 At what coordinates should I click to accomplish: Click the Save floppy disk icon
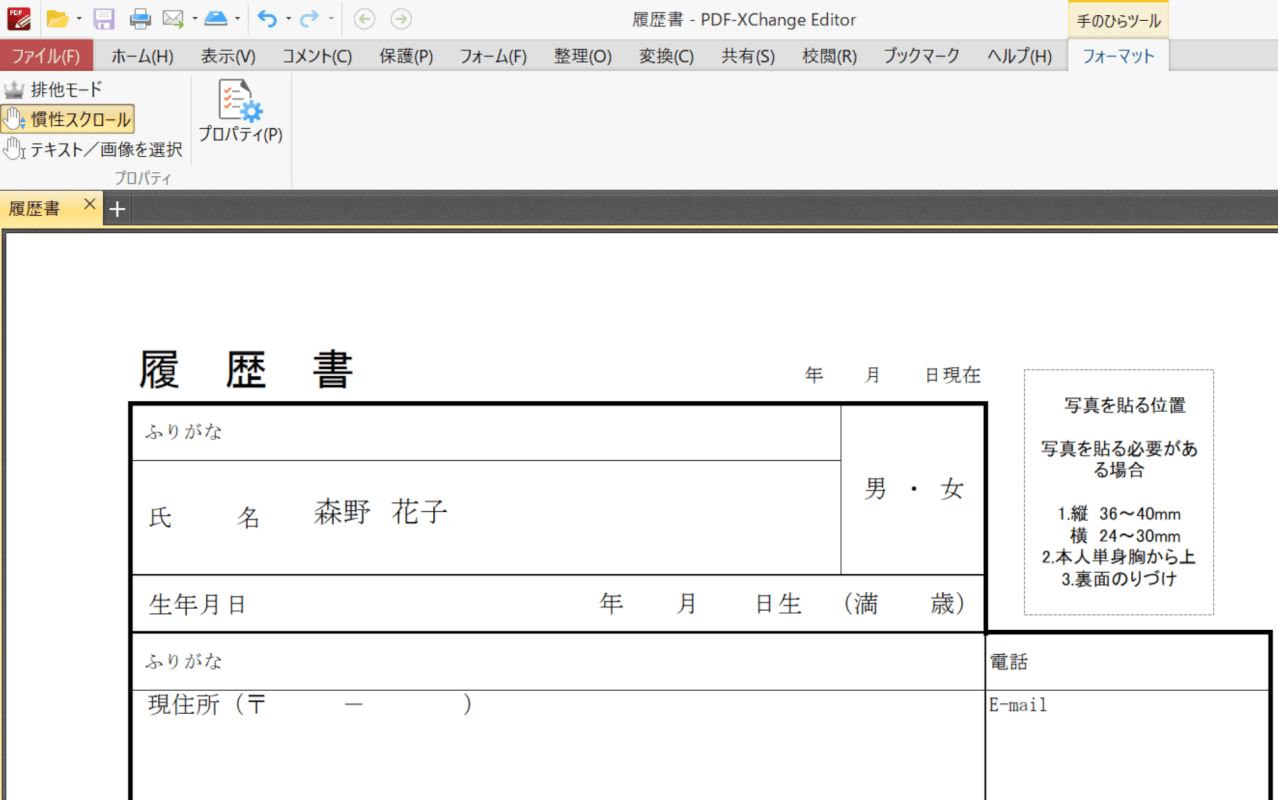point(104,19)
